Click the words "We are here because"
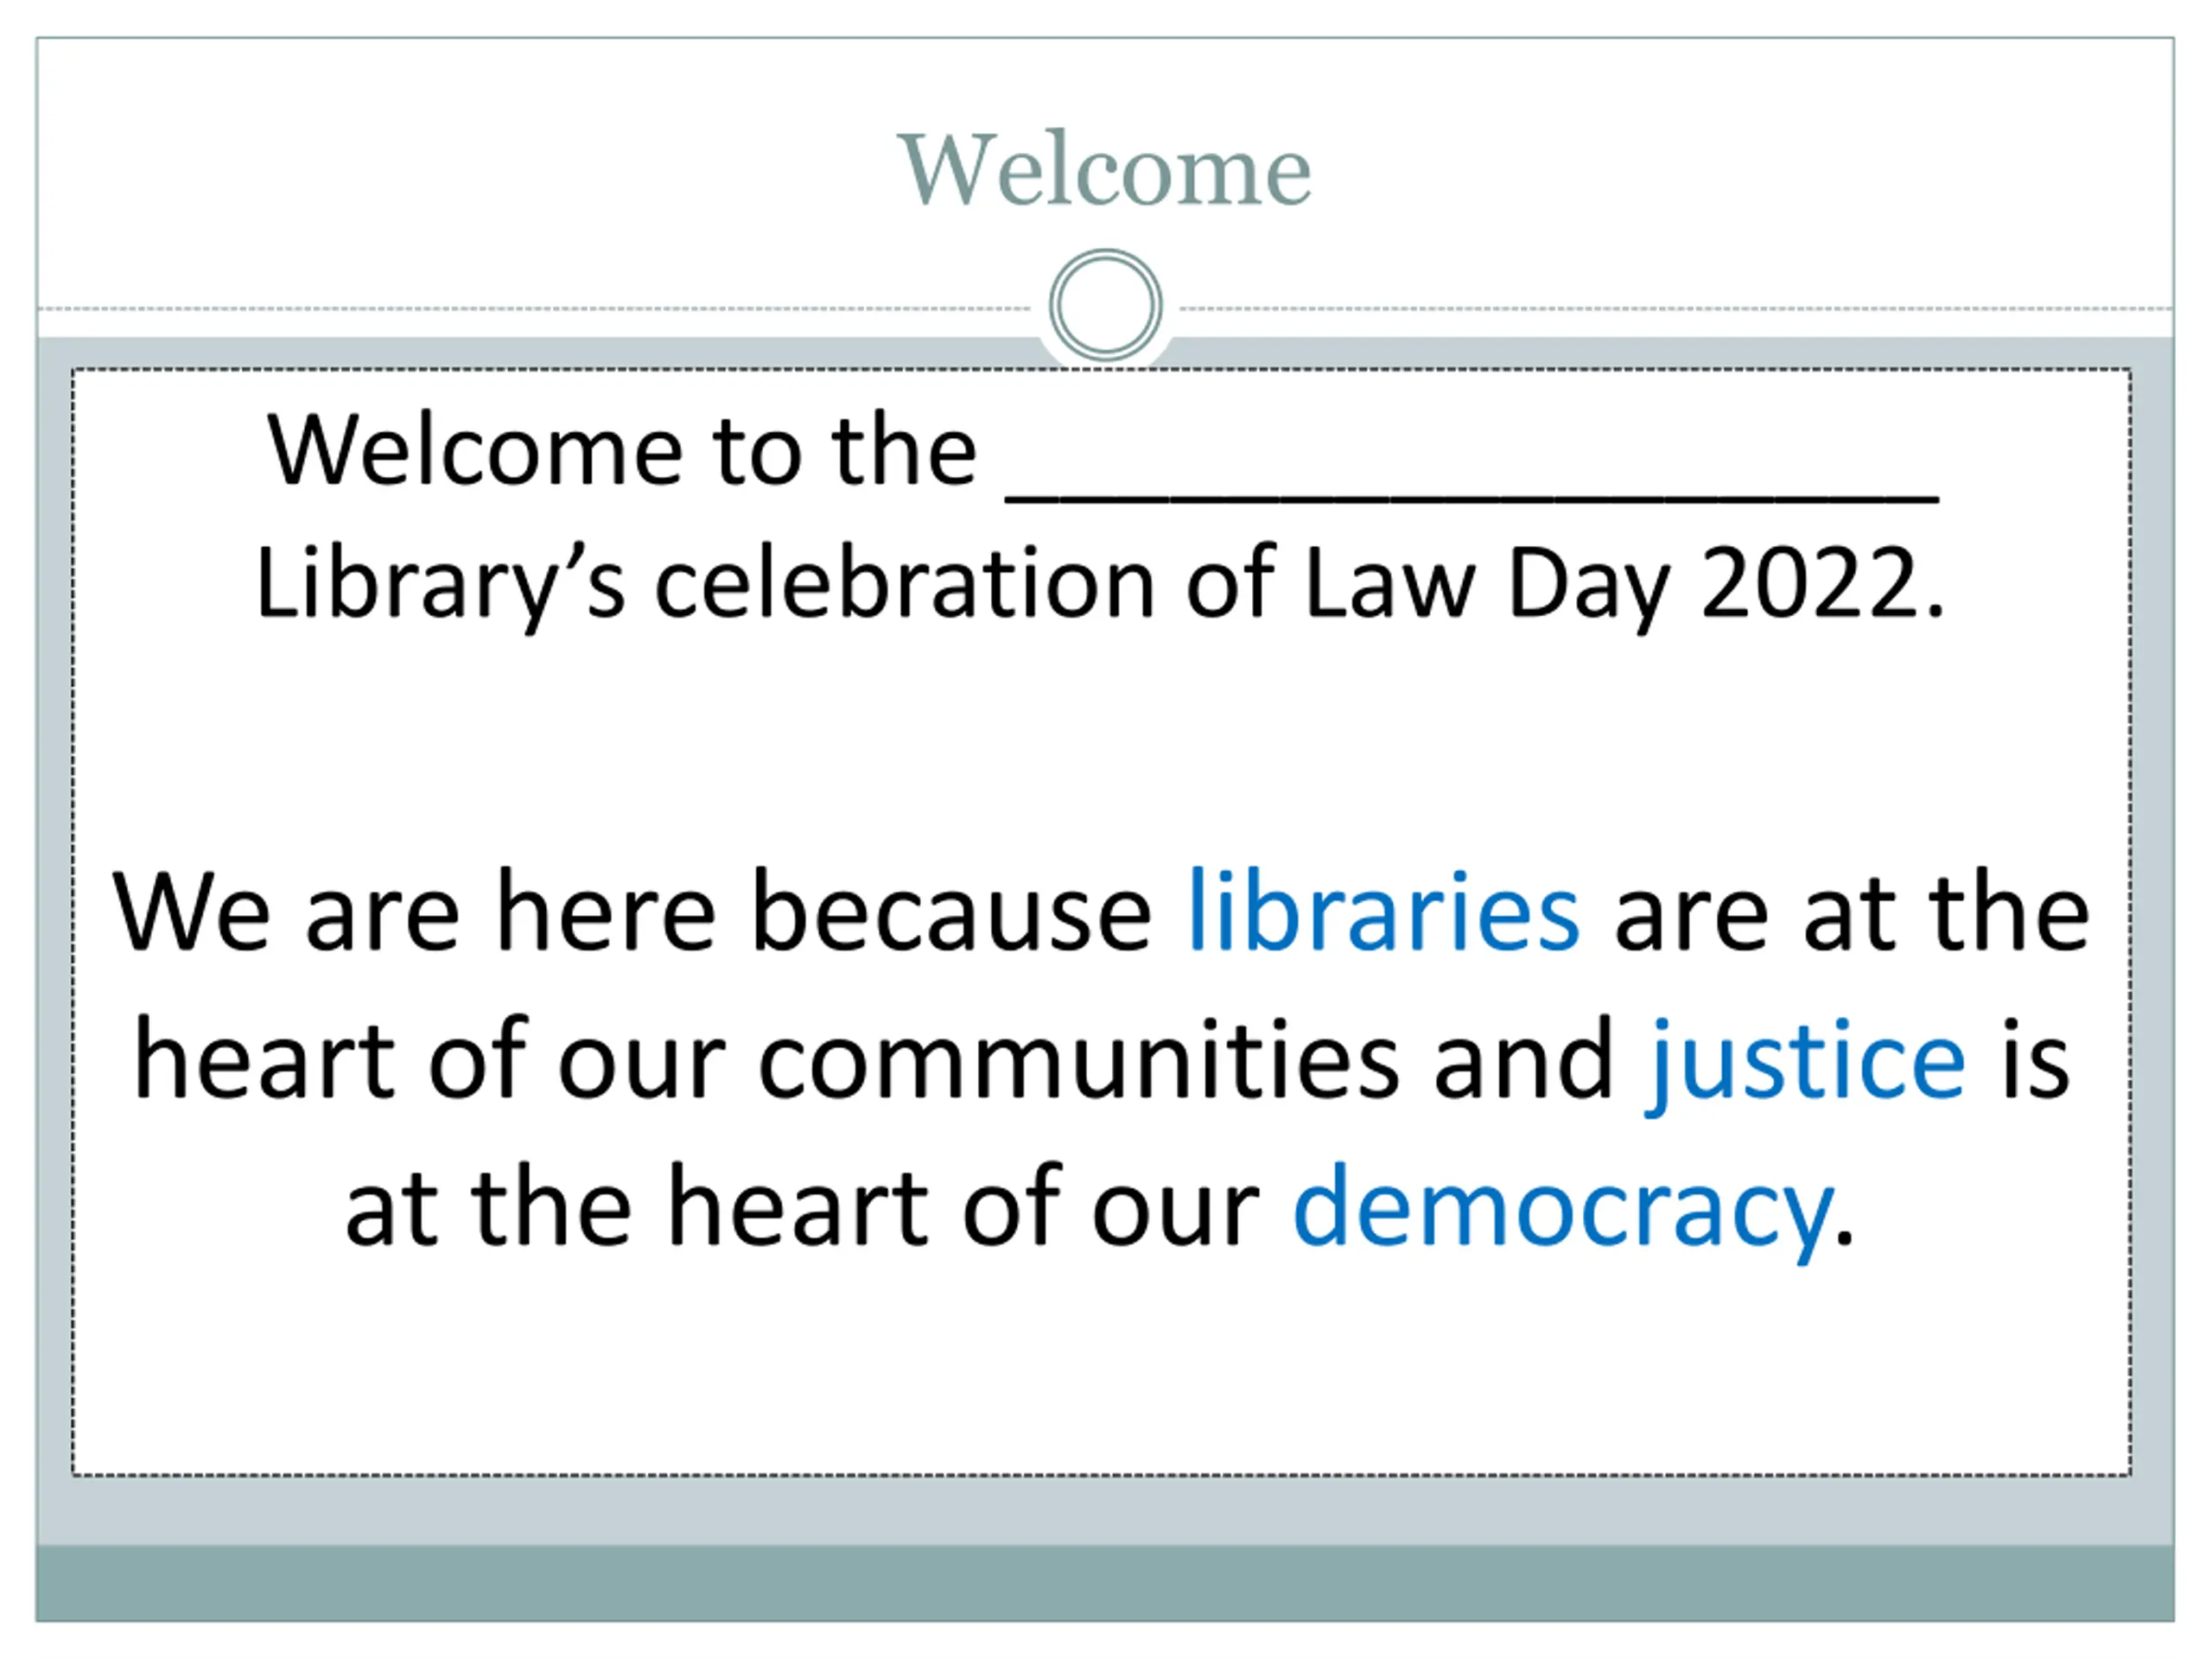Viewport: 2212px width, 1659px height. coord(632,911)
